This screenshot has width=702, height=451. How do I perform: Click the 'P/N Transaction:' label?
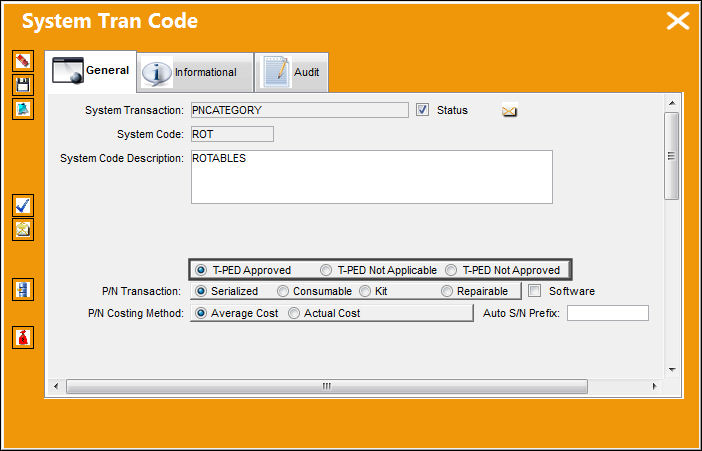pos(141,291)
